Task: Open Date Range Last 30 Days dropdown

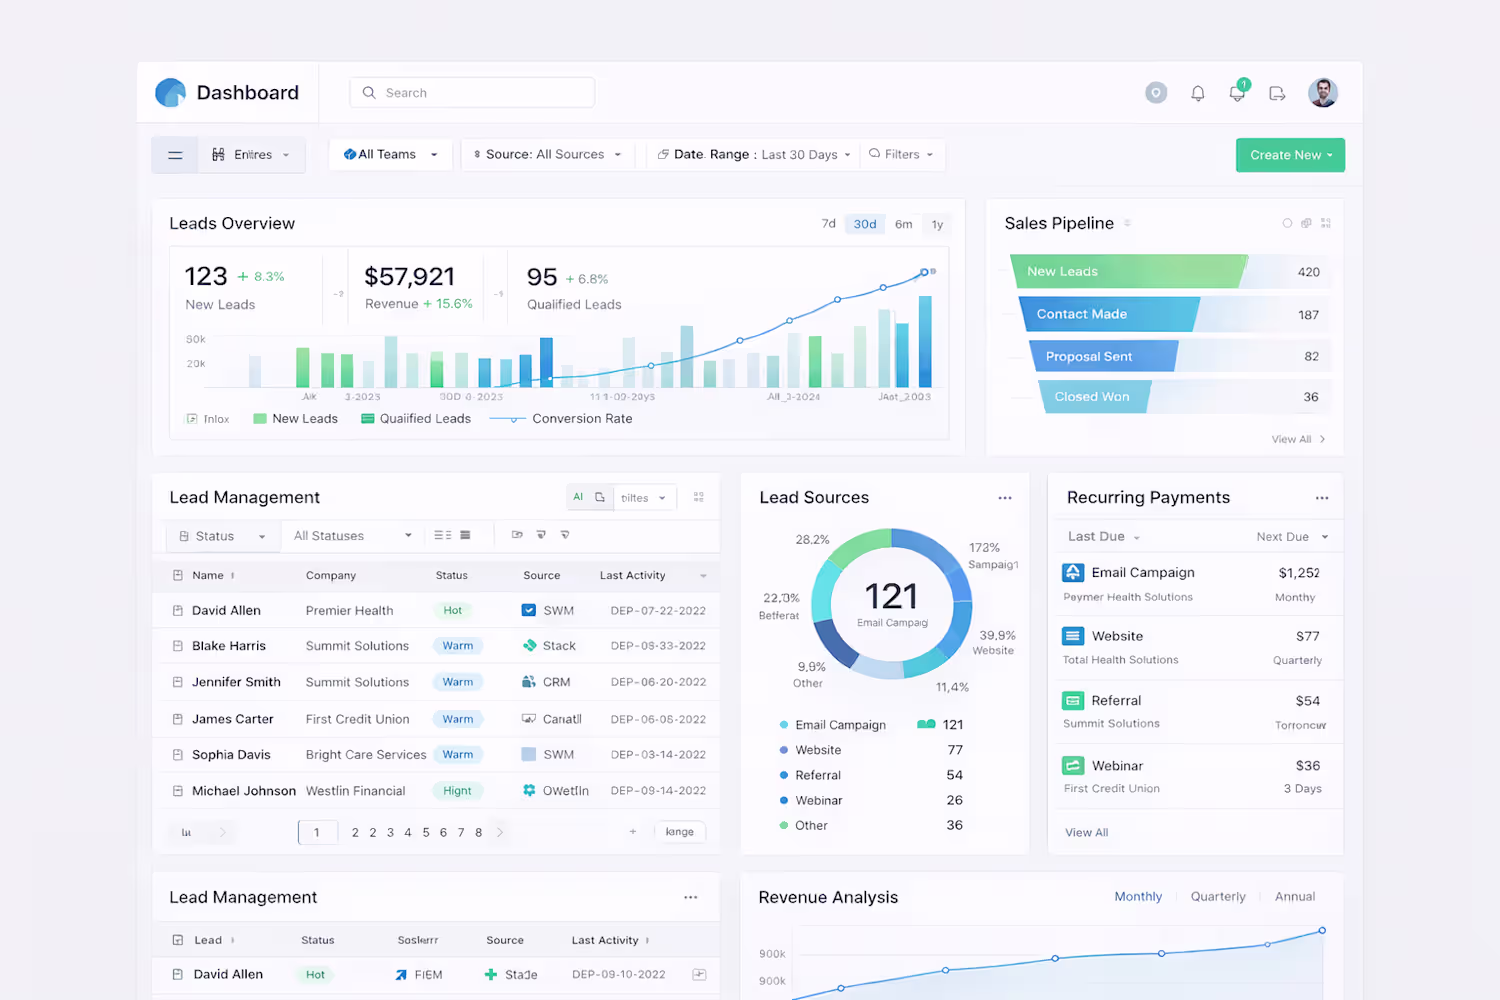Action: tap(754, 155)
